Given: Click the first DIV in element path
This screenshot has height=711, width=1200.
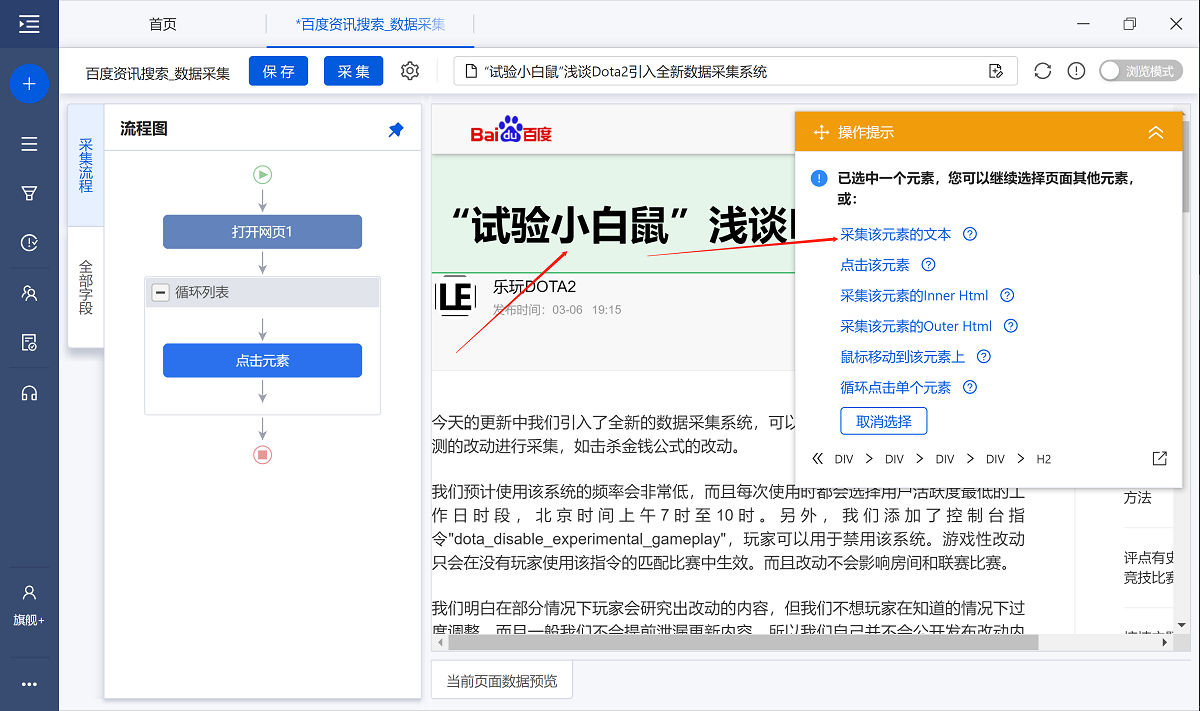Looking at the screenshot, I should coord(844,459).
